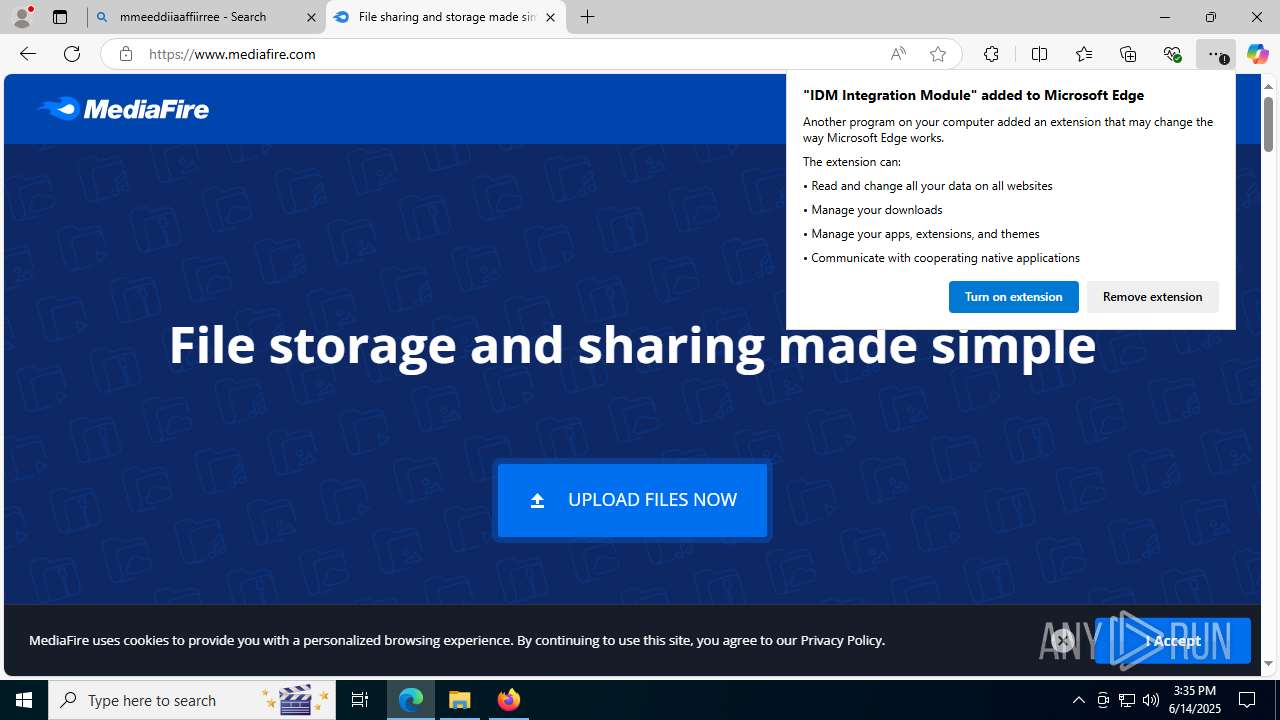Open network status tray icon
Viewport: 1280px width, 720px height.
(x=1127, y=700)
